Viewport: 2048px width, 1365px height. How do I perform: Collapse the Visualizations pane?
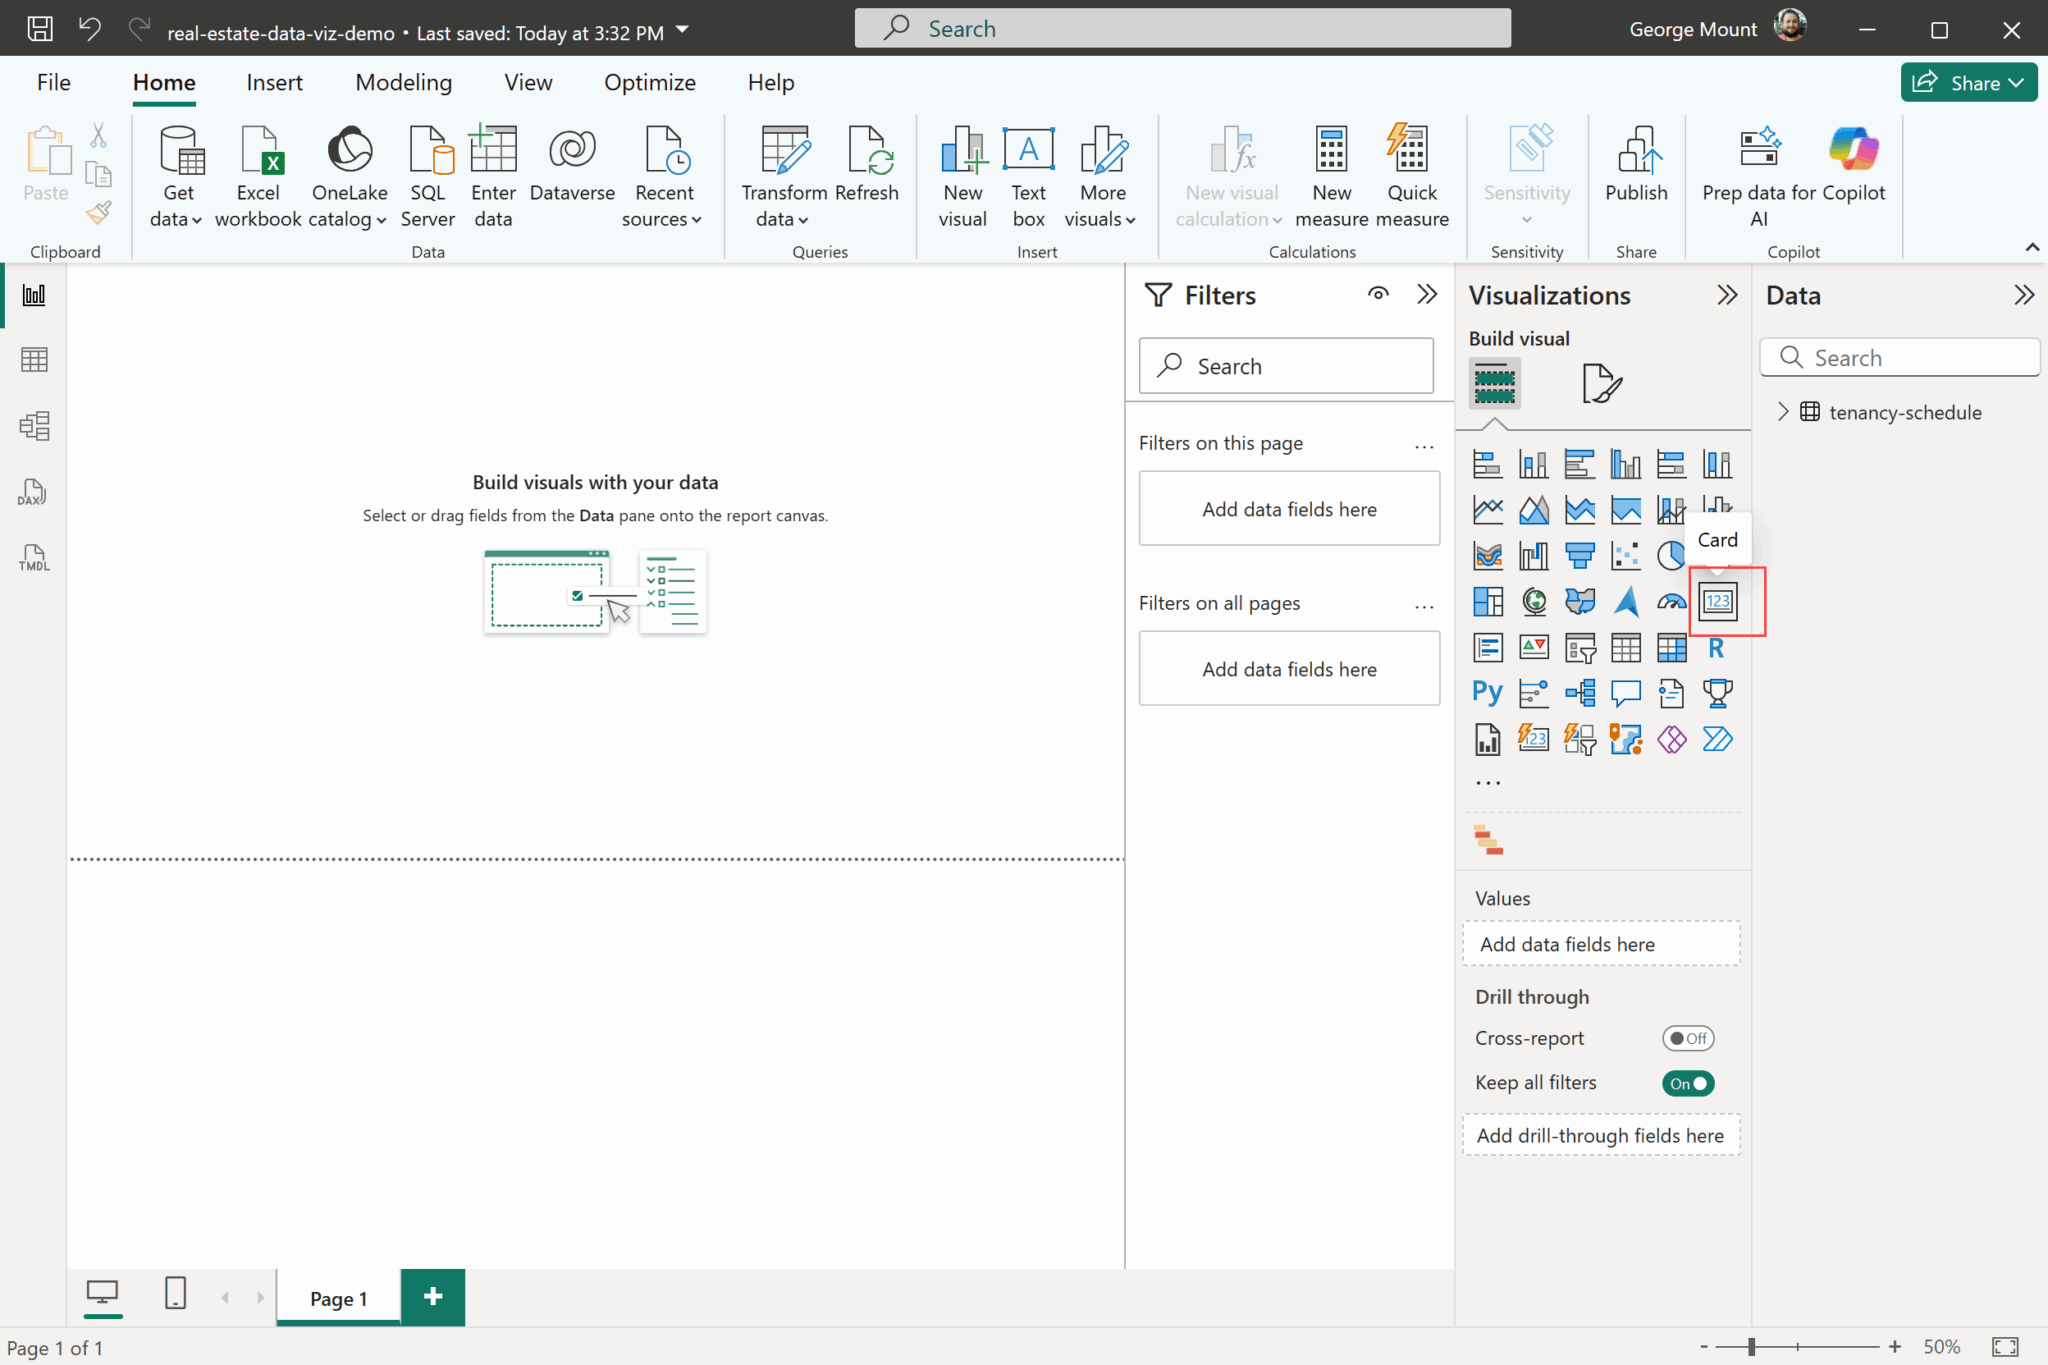[x=1727, y=295]
